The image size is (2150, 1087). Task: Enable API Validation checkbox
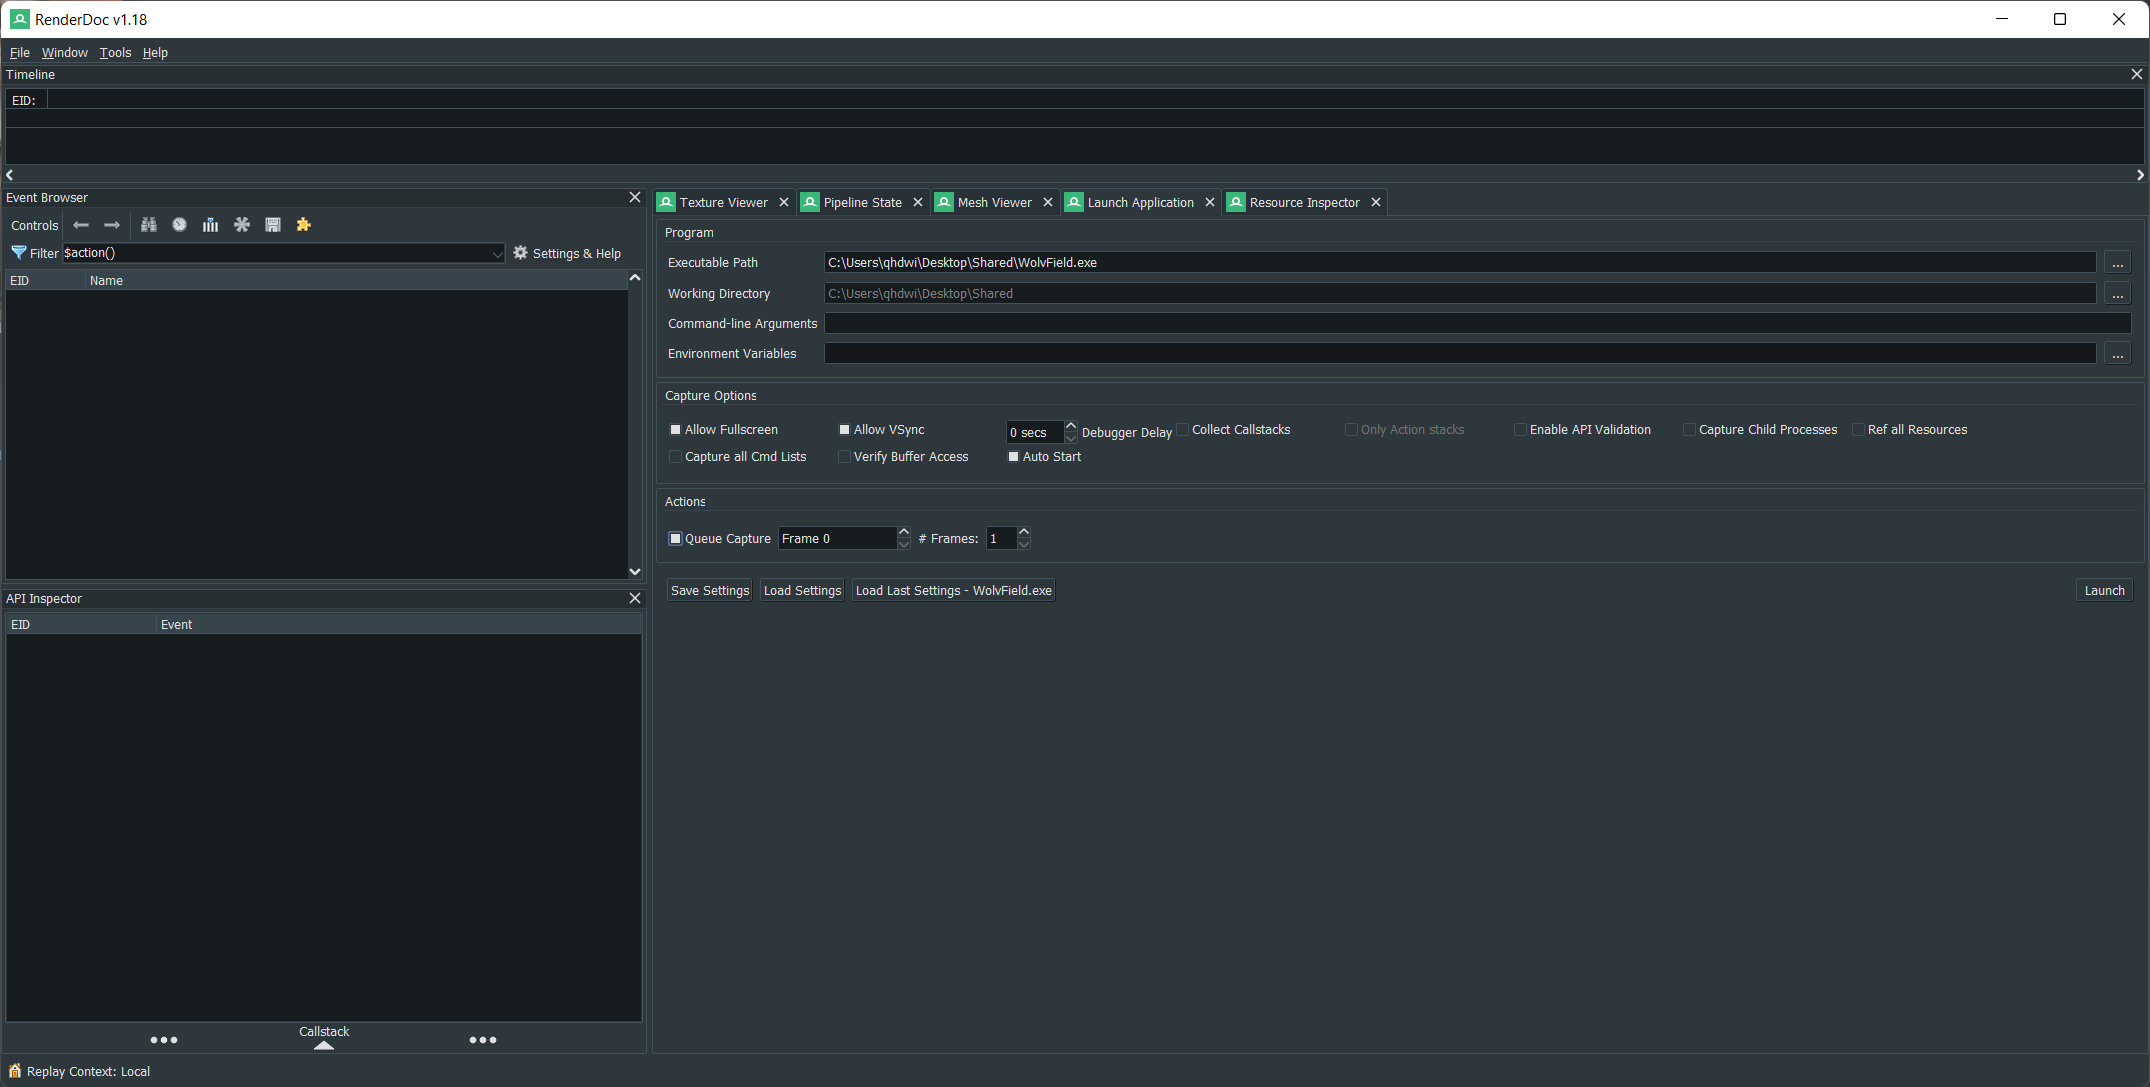tap(1520, 430)
